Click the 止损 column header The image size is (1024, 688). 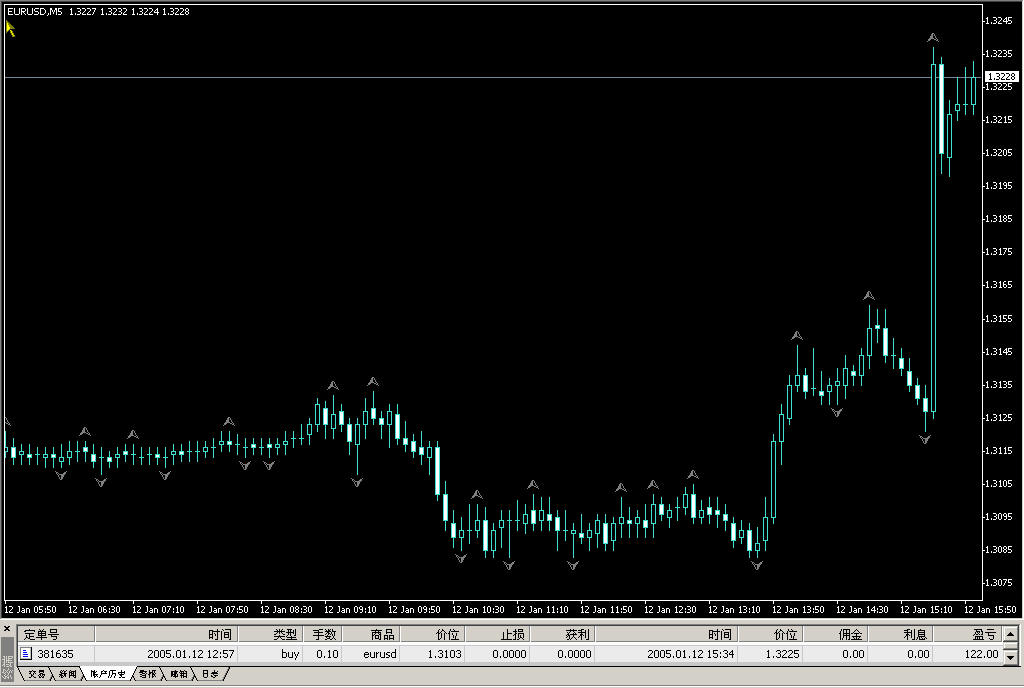[498, 634]
